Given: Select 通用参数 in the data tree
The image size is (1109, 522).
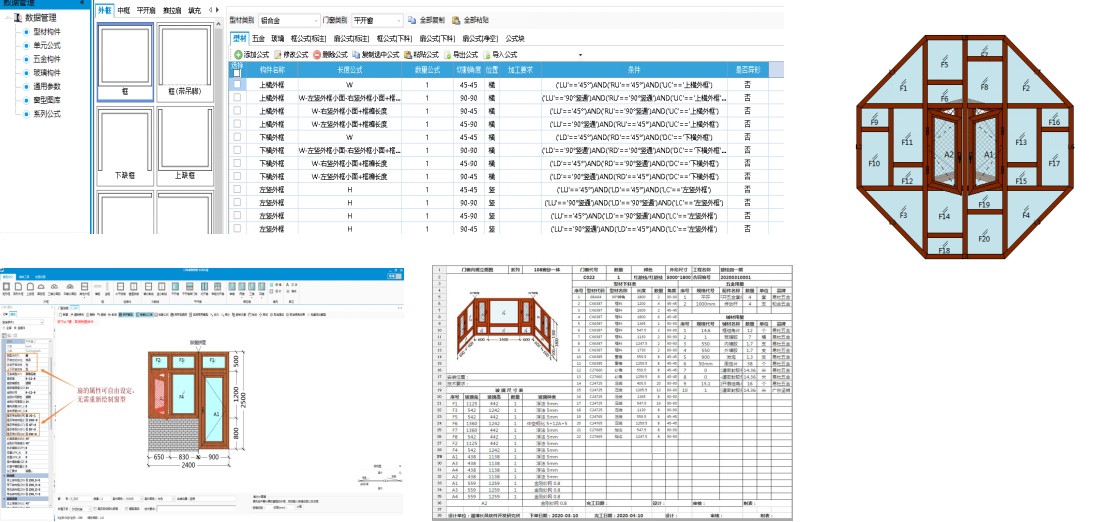Looking at the screenshot, I should click(x=47, y=86).
